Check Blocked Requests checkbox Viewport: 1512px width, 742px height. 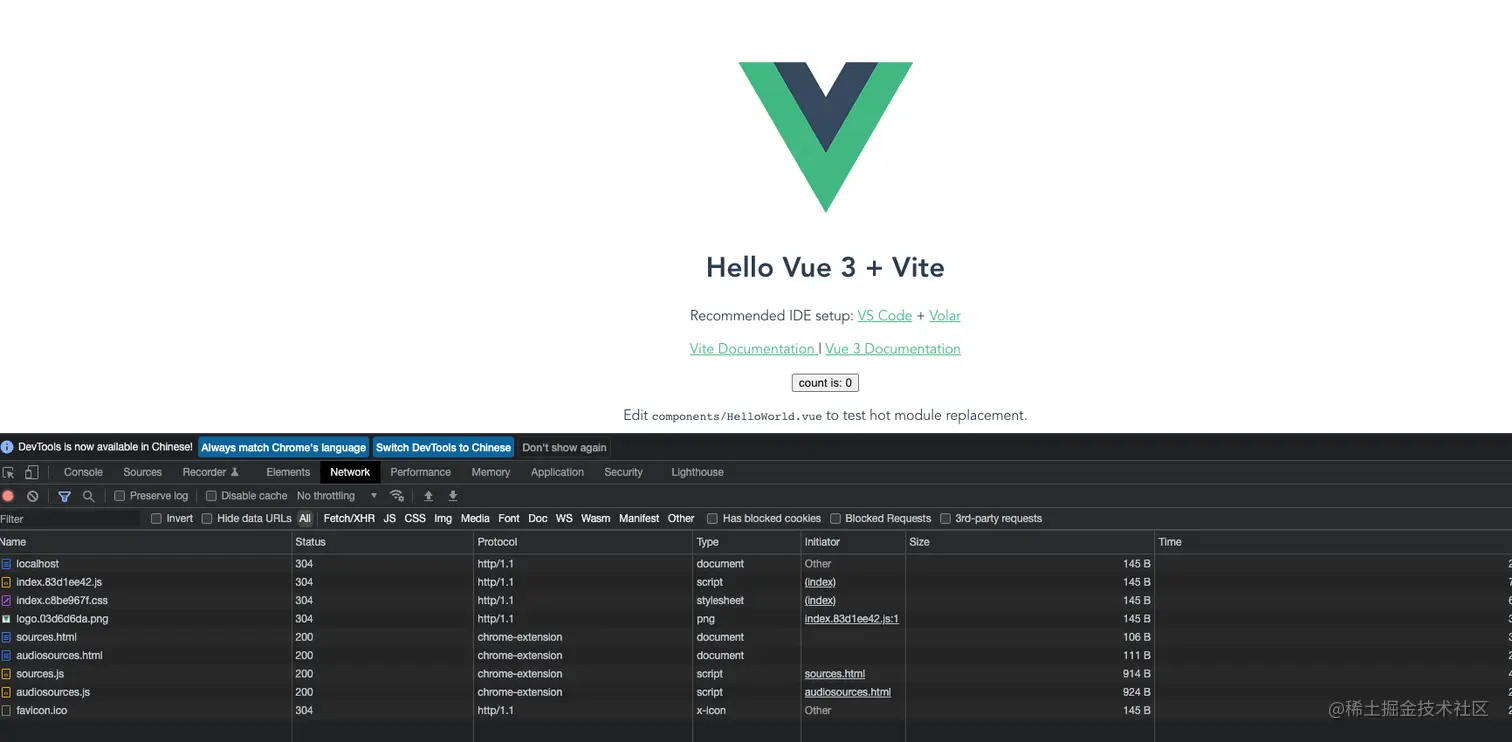click(835, 519)
